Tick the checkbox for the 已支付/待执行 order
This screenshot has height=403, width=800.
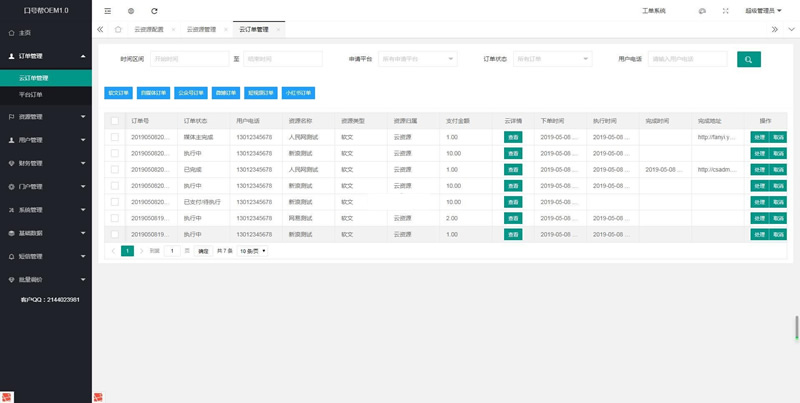[x=115, y=202]
